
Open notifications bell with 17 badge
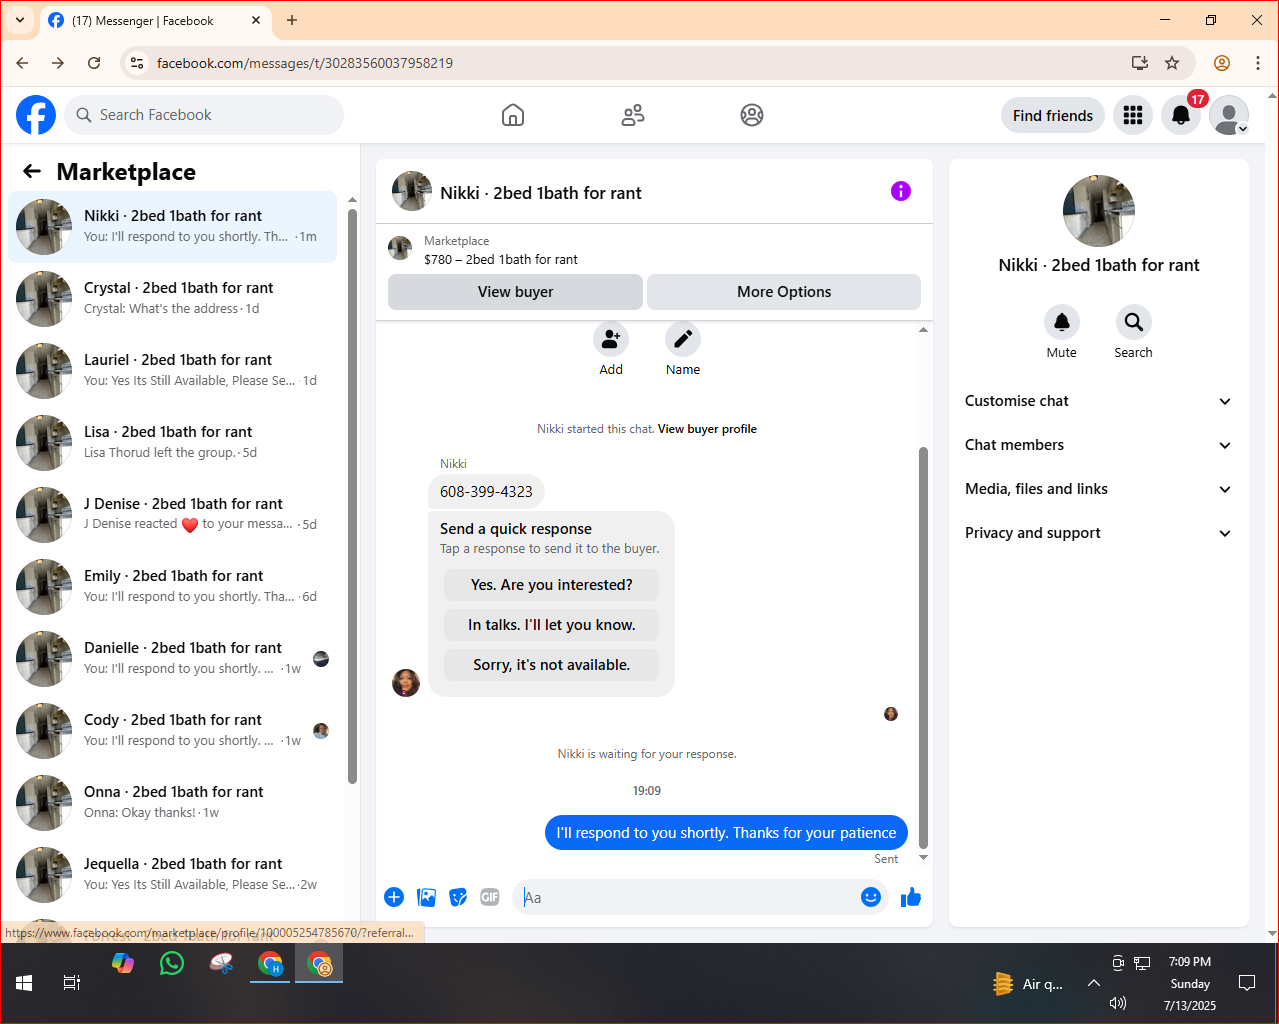click(x=1181, y=115)
